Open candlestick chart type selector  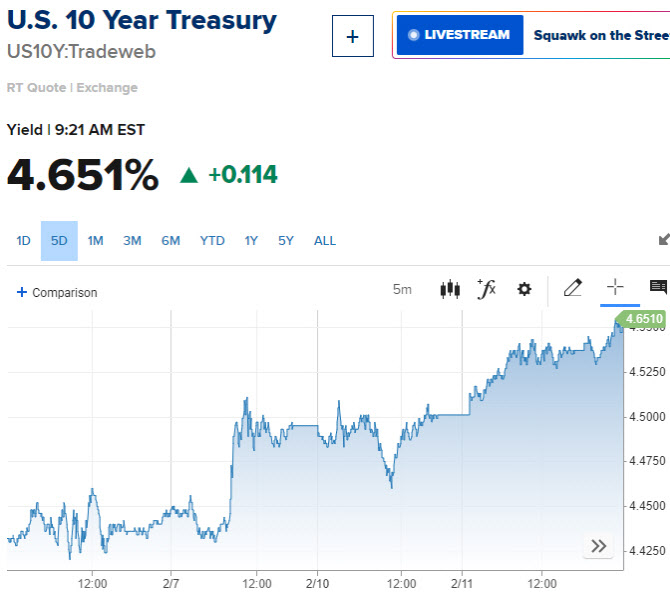point(450,289)
